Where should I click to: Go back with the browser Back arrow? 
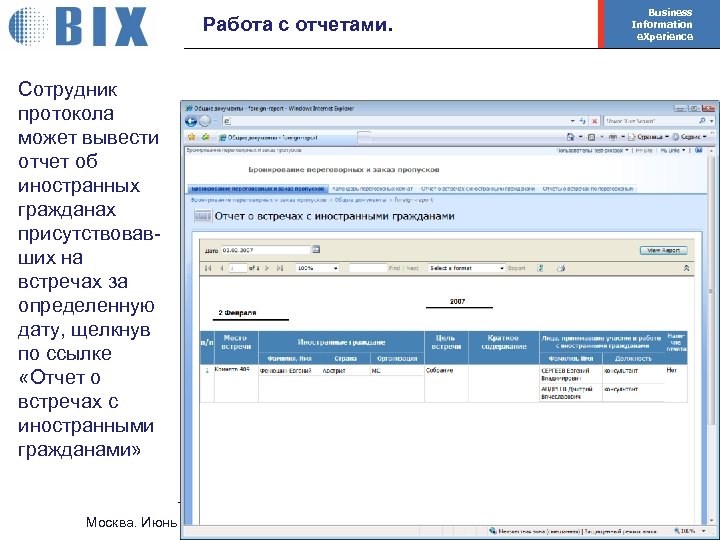[191, 121]
